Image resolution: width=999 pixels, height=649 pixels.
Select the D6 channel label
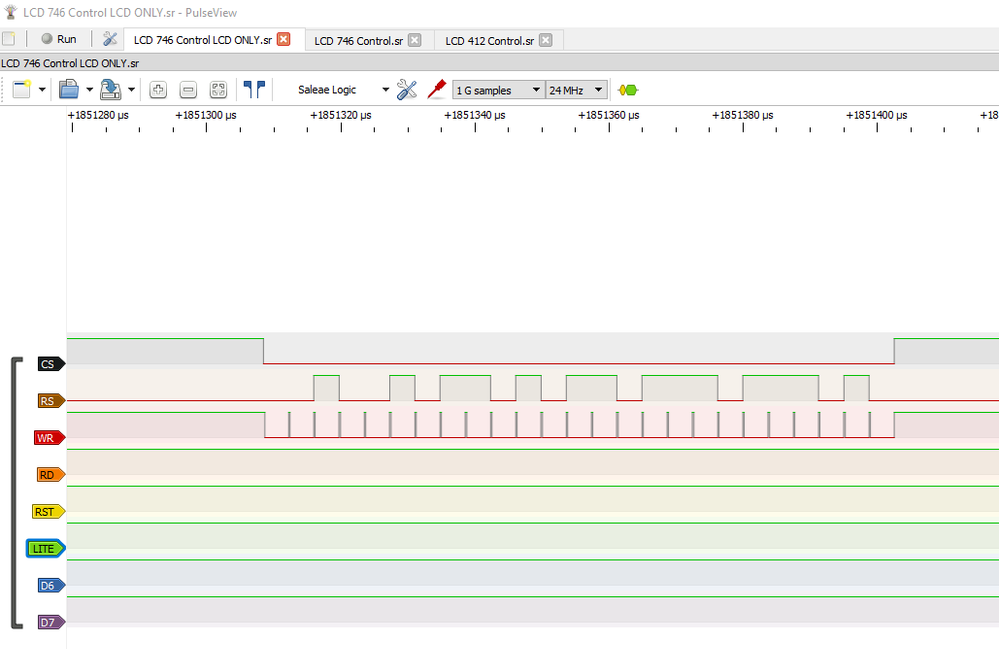[51, 585]
